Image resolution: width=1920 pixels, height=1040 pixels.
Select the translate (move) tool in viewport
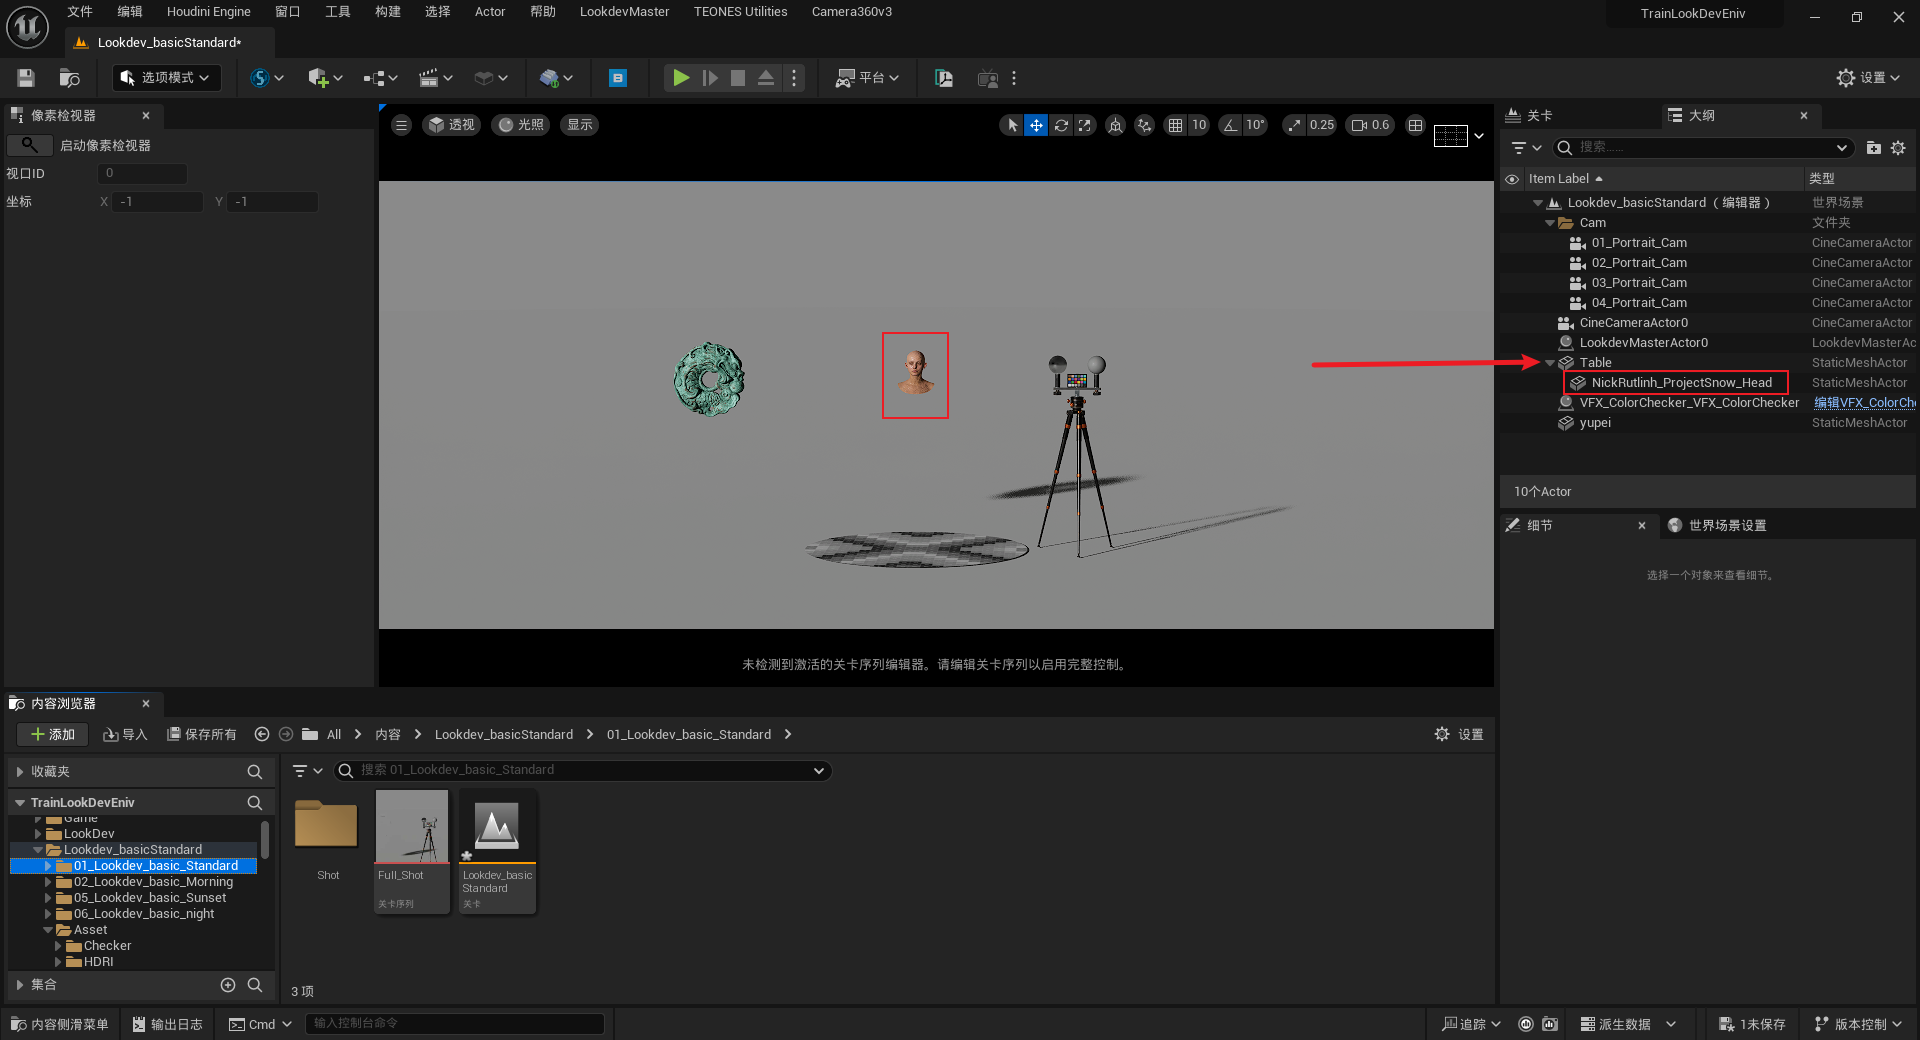click(x=1036, y=125)
